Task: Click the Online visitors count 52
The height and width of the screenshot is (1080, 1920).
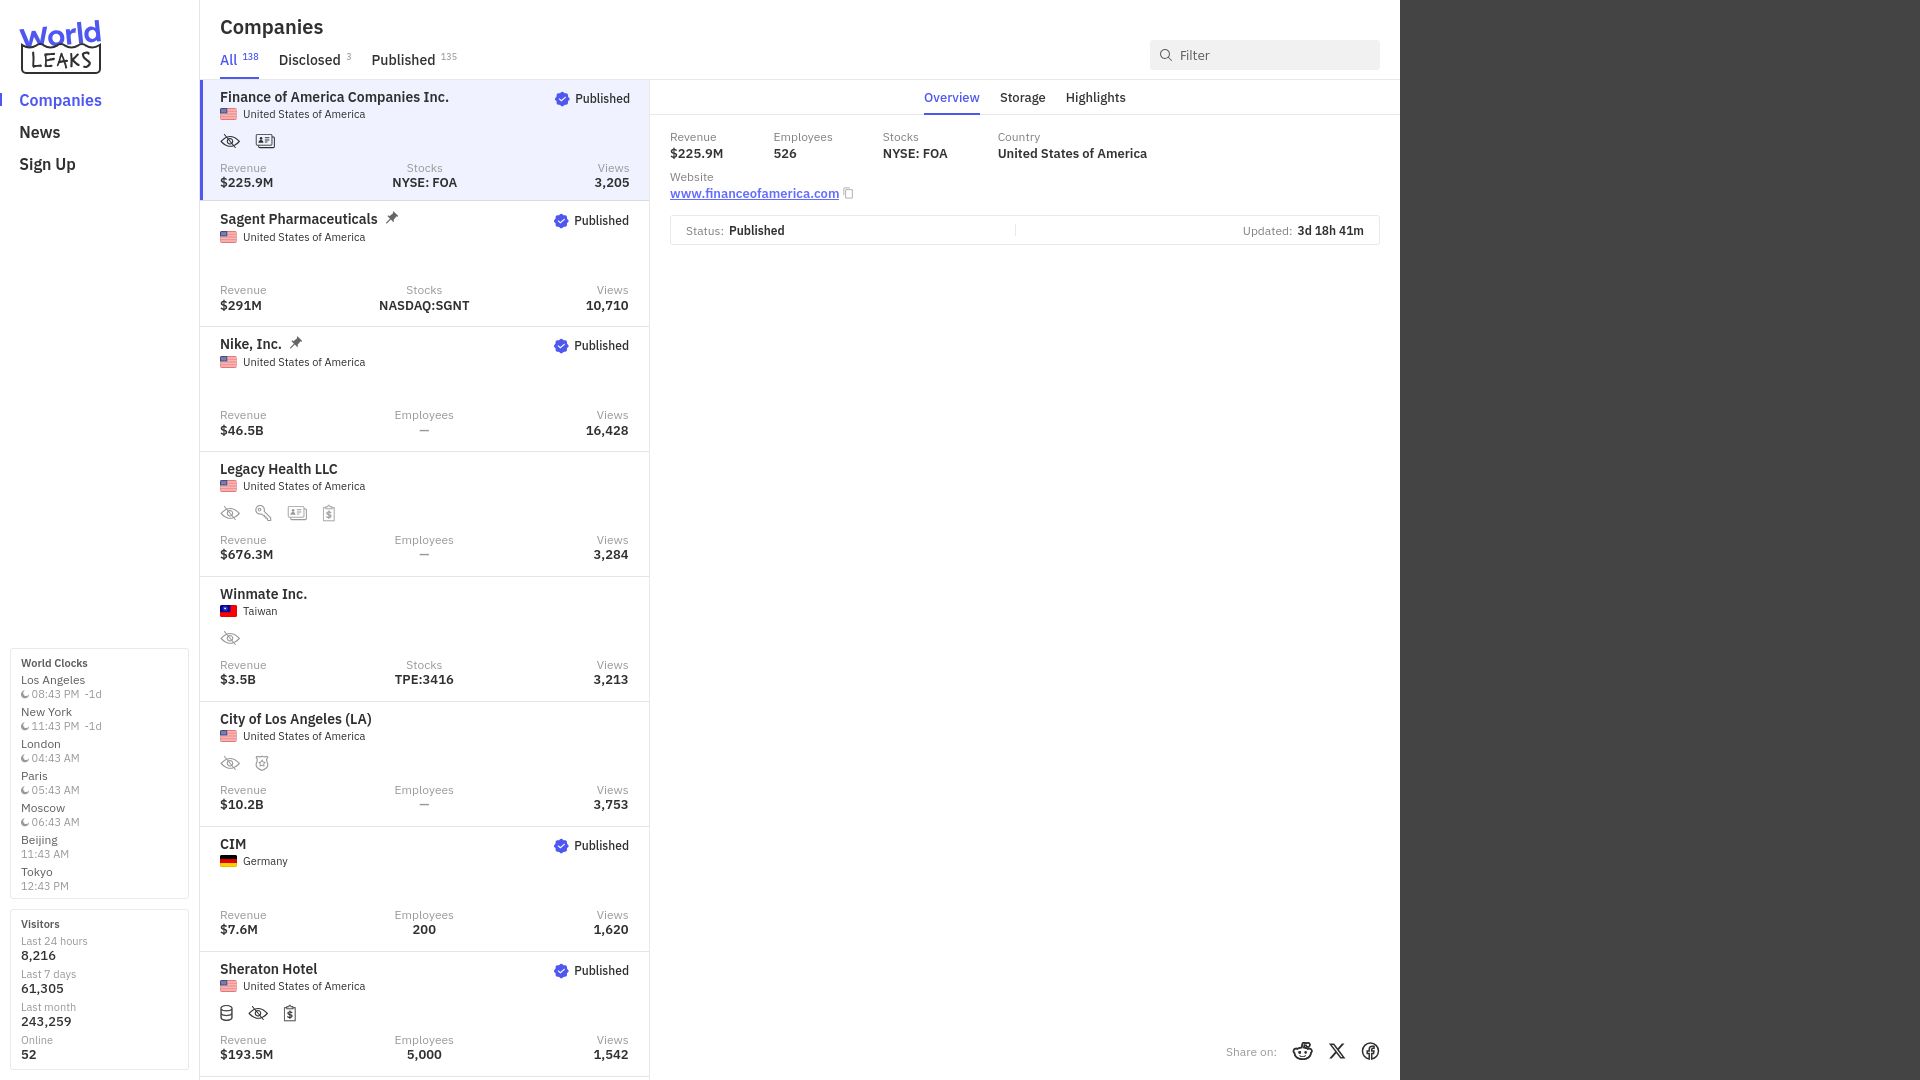Action: (x=29, y=1054)
